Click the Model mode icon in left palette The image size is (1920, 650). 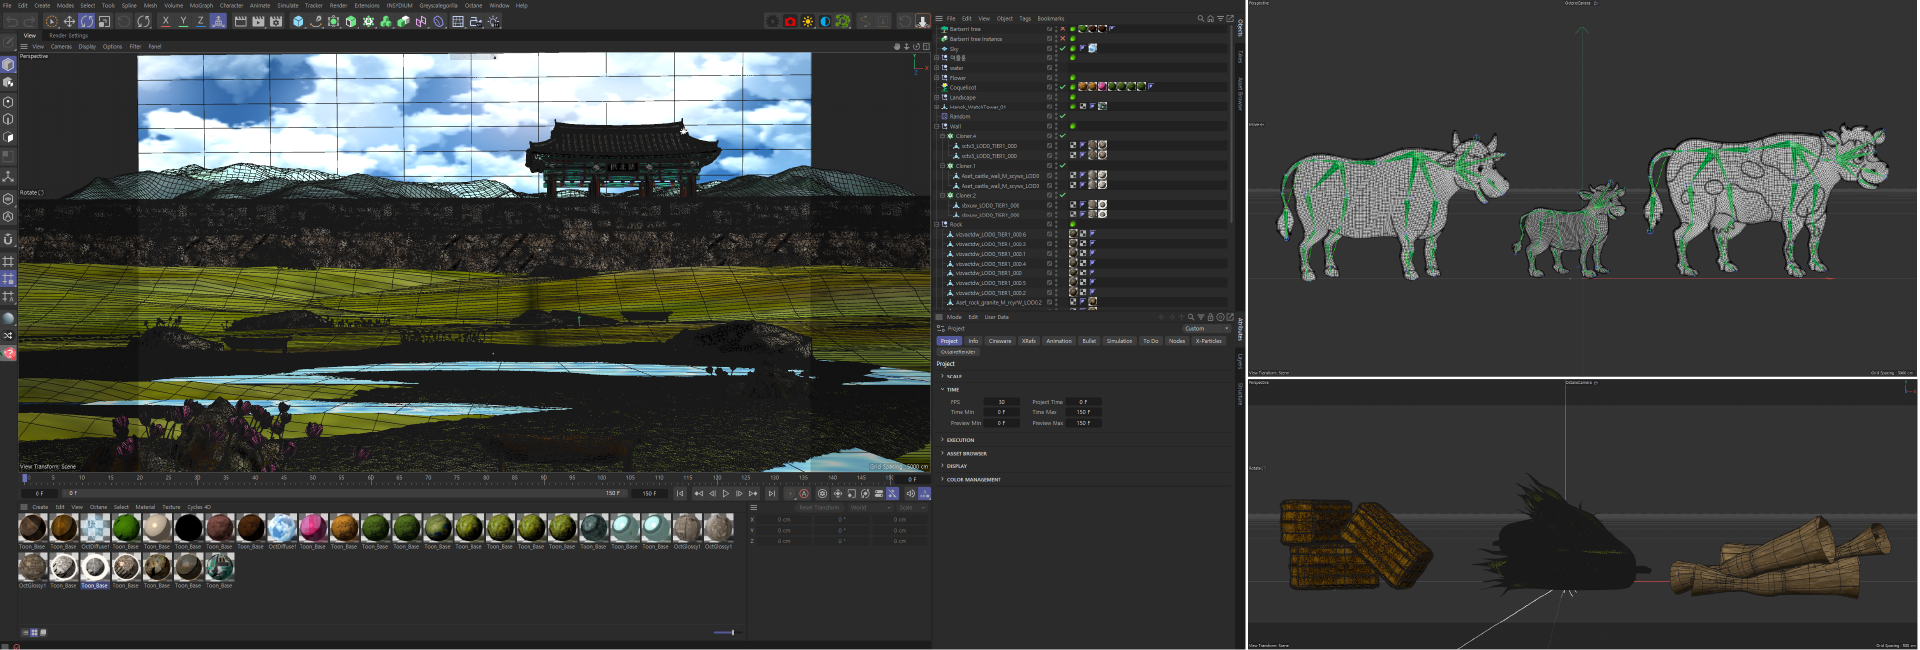click(8, 65)
